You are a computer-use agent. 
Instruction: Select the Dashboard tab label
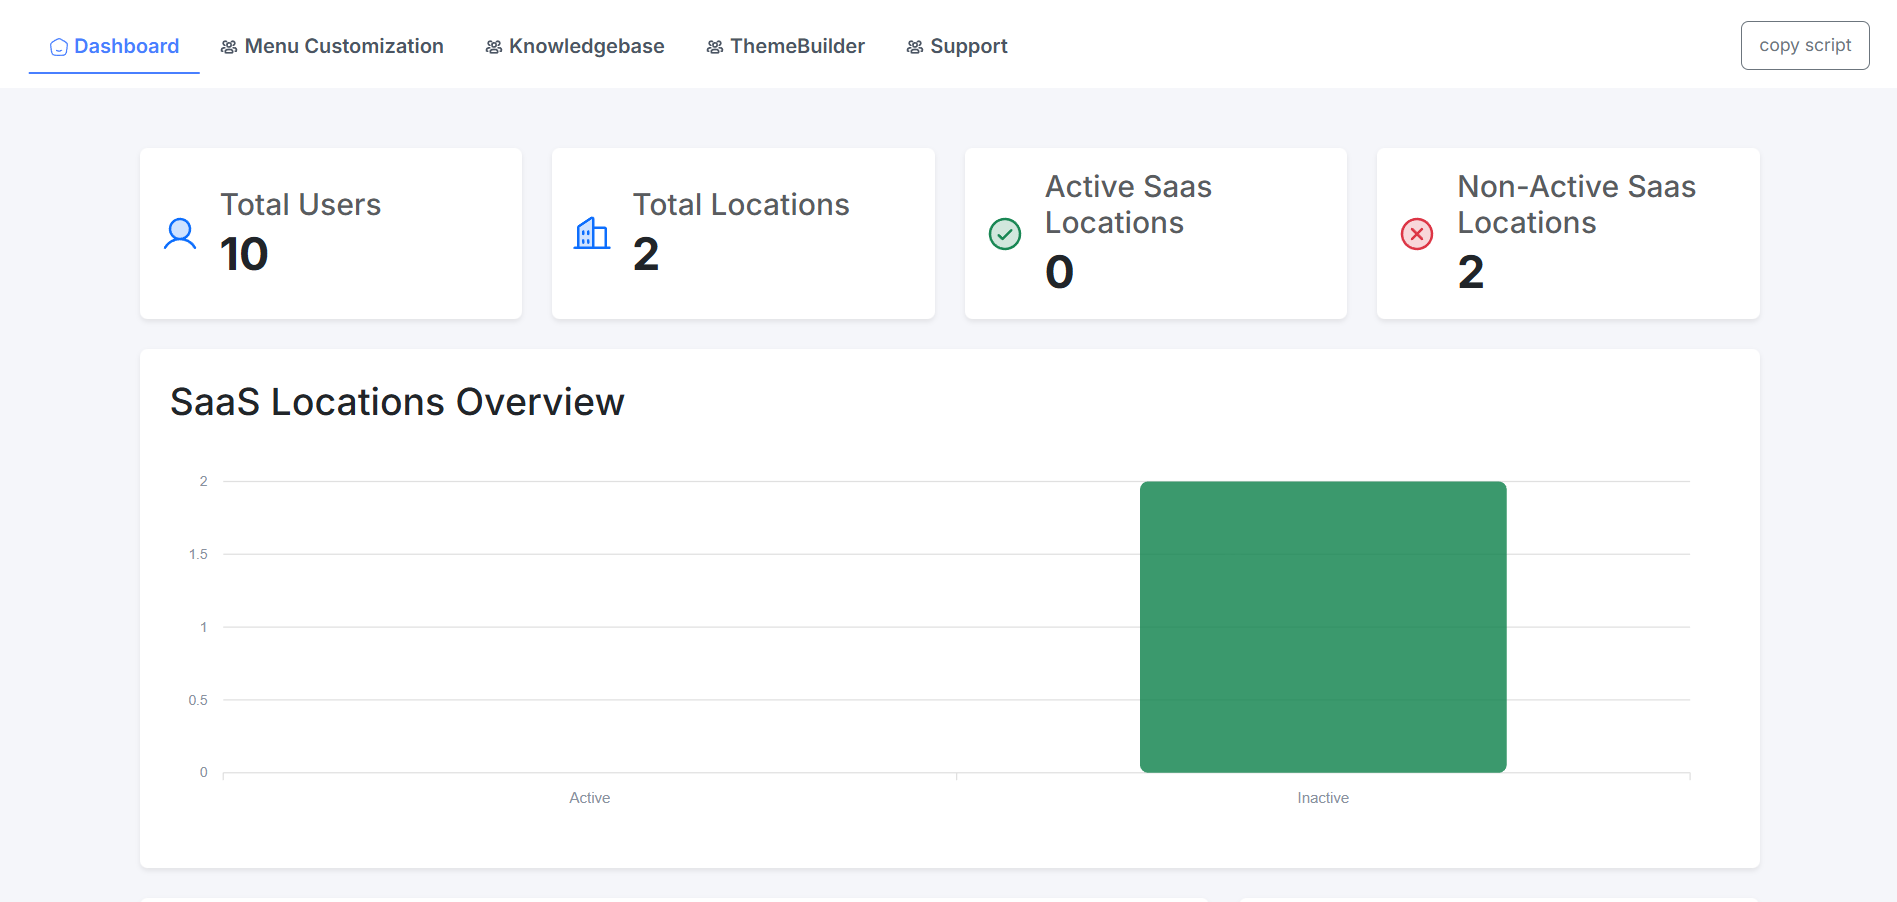pyautogui.click(x=126, y=46)
